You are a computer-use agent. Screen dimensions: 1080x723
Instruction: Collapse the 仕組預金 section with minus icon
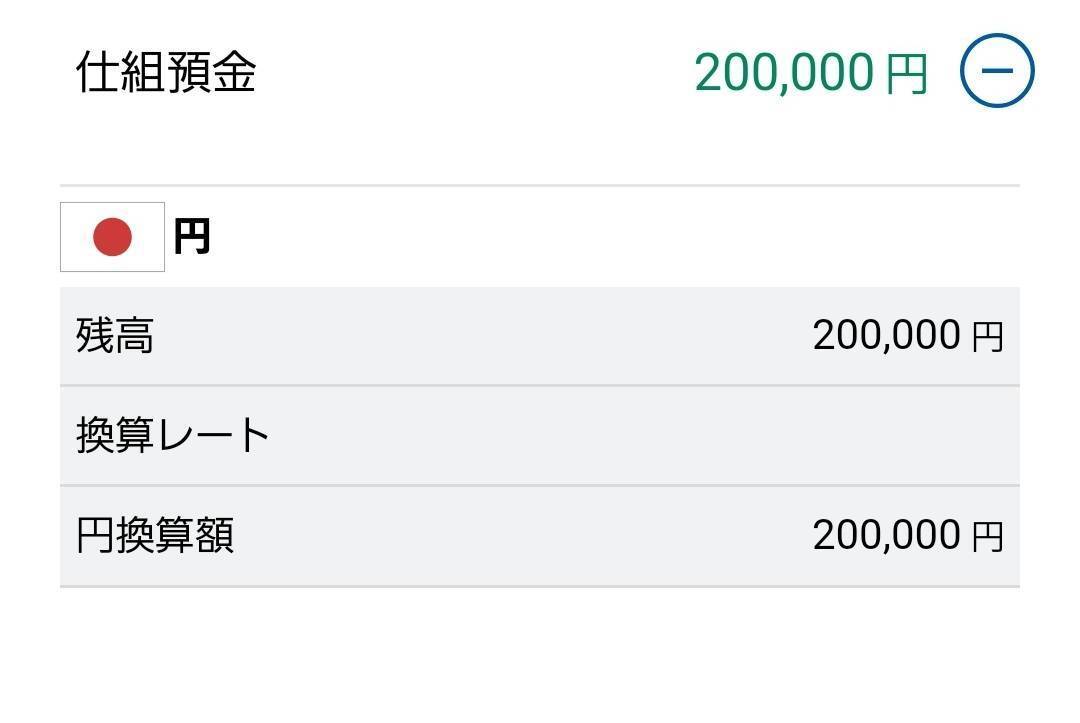(997, 70)
